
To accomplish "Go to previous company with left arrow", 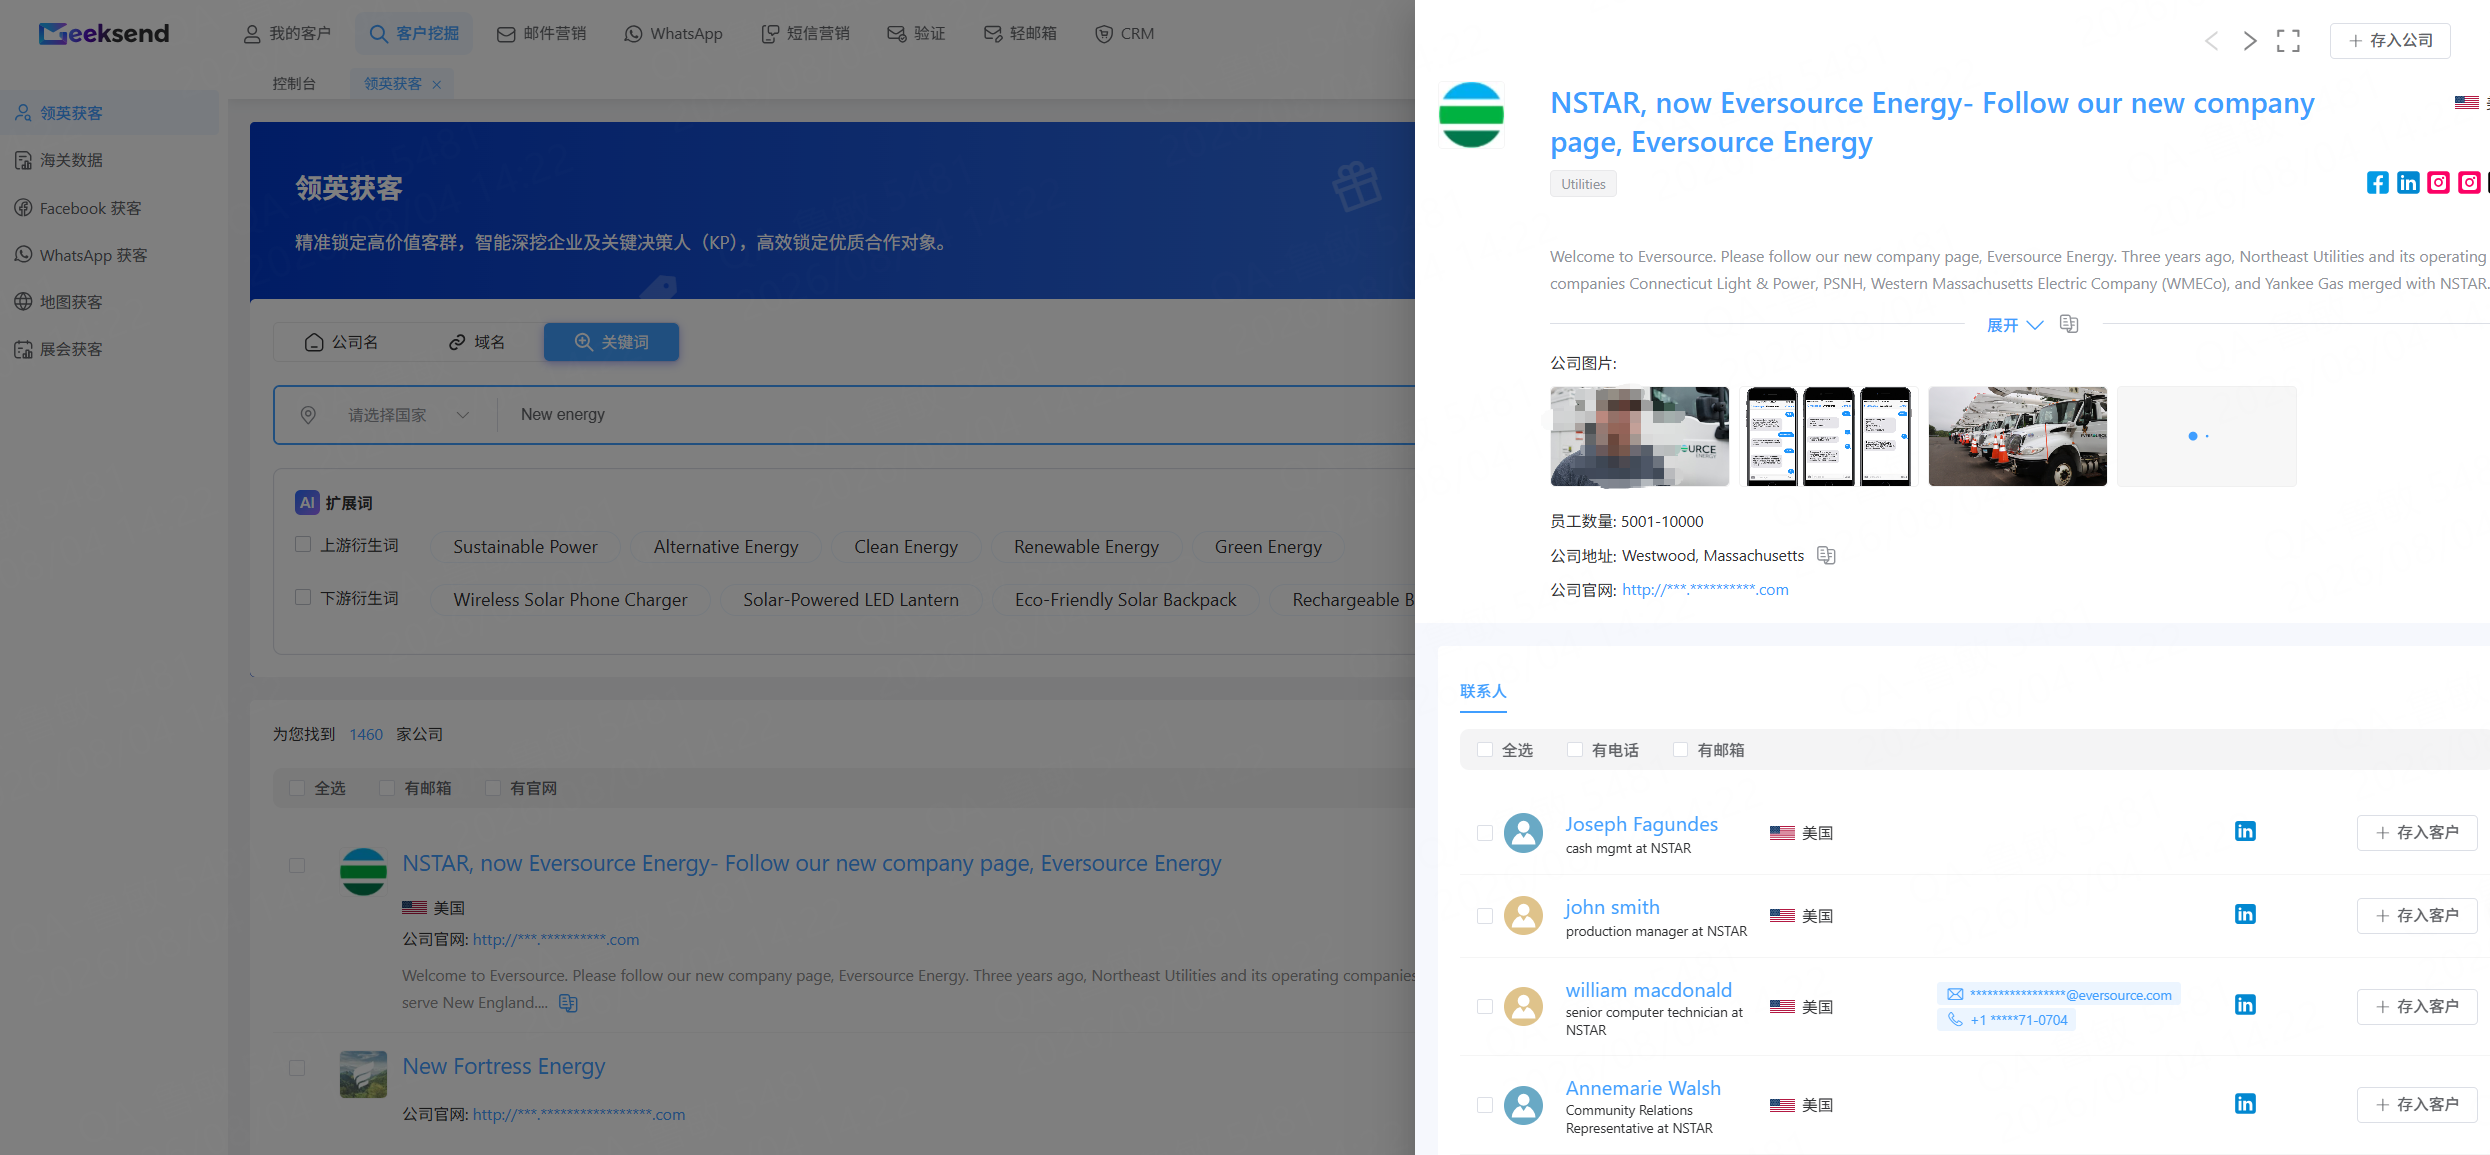I will click(x=2211, y=40).
